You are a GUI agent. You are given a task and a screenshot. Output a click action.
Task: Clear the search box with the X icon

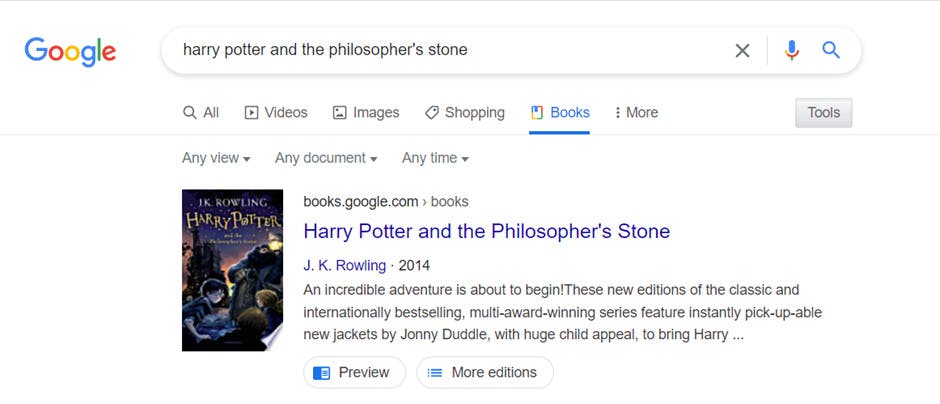pos(742,50)
